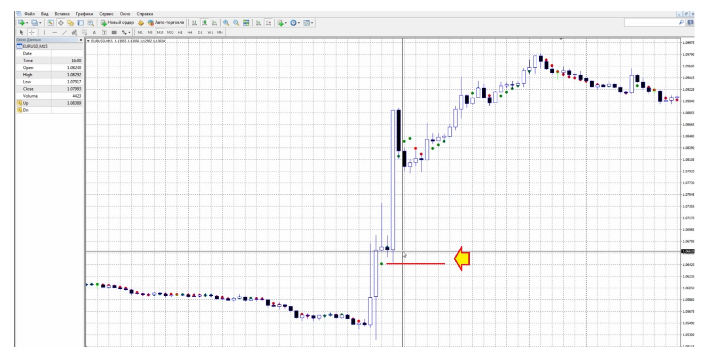Select the H1 timeframe
Screen dimensions: 713x360
(x=180, y=32)
